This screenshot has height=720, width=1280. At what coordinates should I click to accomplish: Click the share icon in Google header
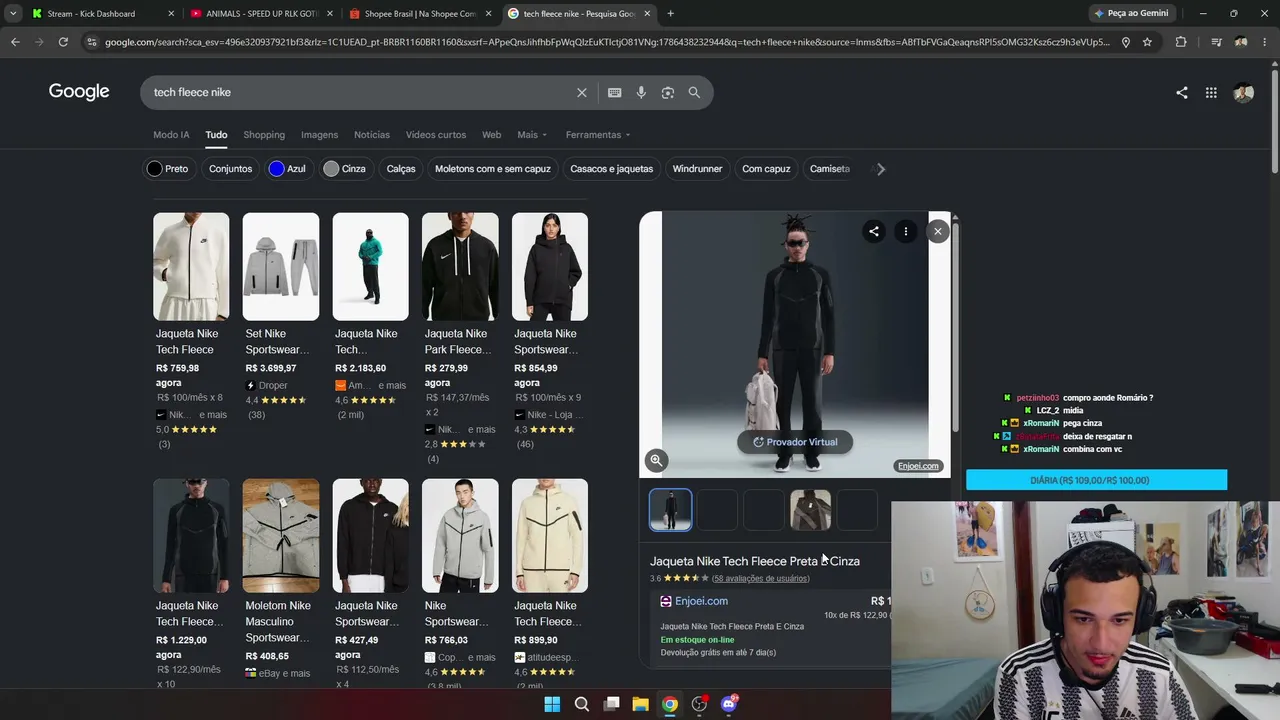tap(1182, 93)
